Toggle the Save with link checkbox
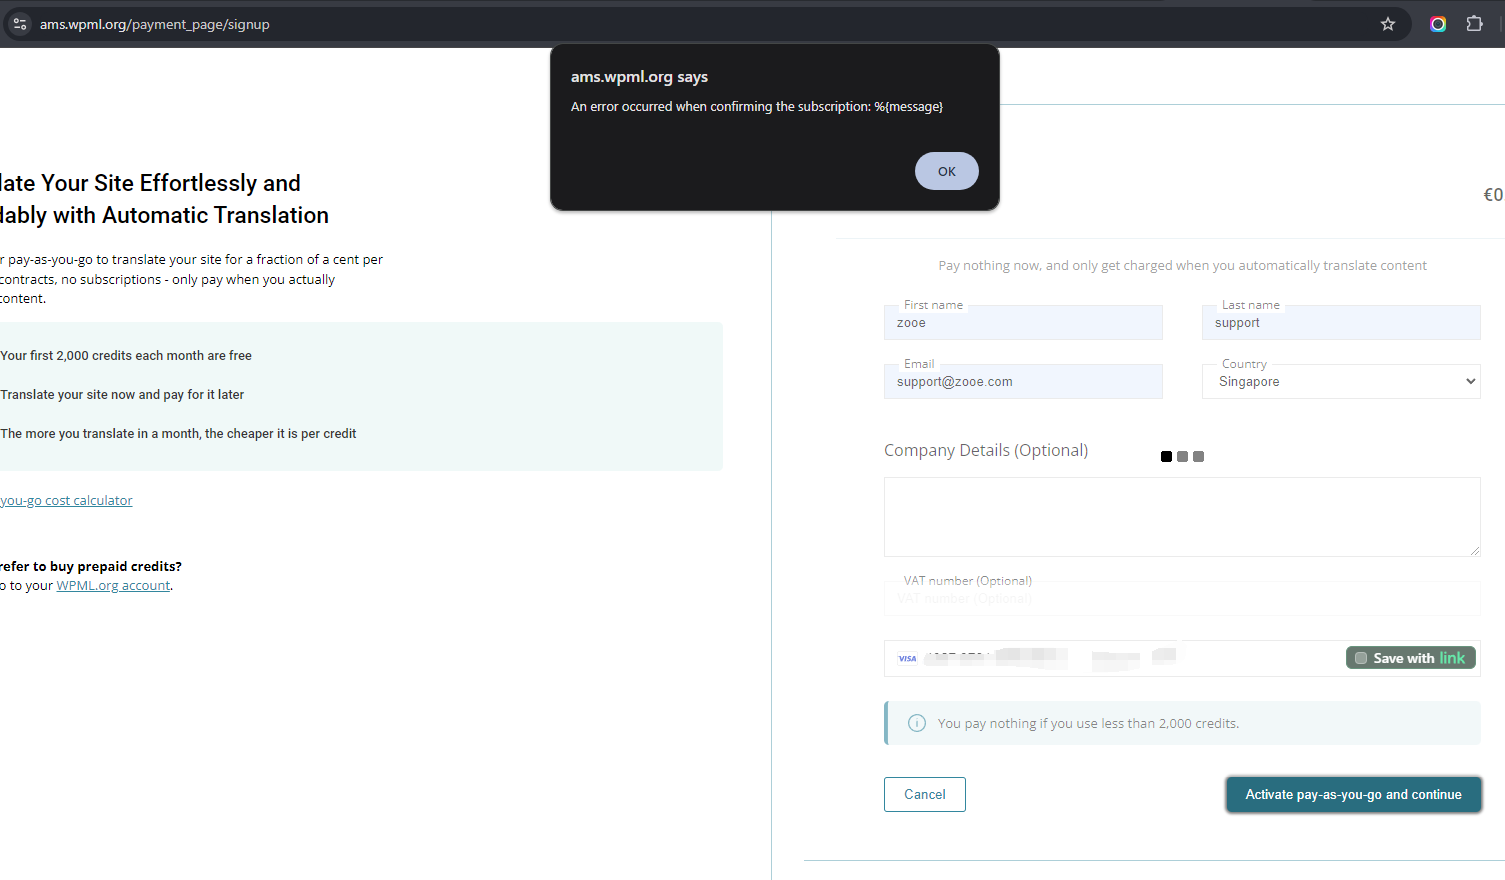This screenshot has height=880, width=1505. click(1361, 658)
